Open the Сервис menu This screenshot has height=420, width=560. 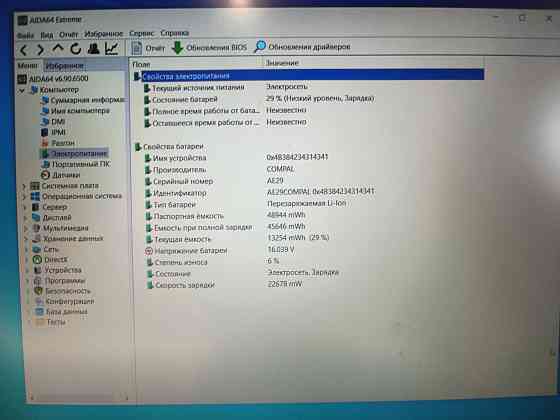point(141,34)
